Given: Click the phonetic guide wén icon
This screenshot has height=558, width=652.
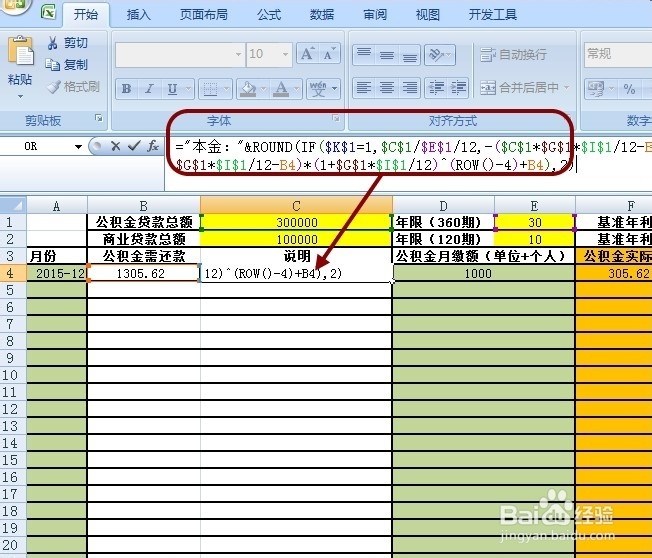Looking at the screenshot, I should tap(318, 89).
